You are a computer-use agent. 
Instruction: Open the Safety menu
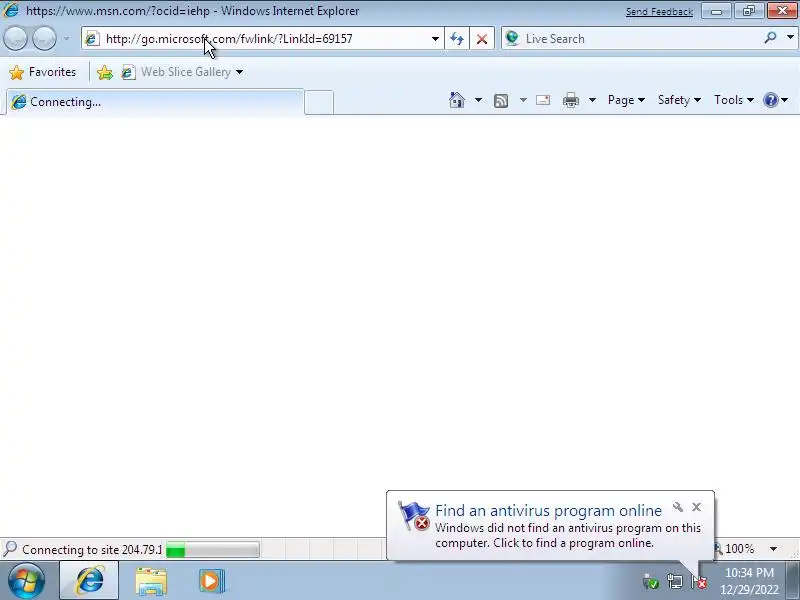[679, 100]
